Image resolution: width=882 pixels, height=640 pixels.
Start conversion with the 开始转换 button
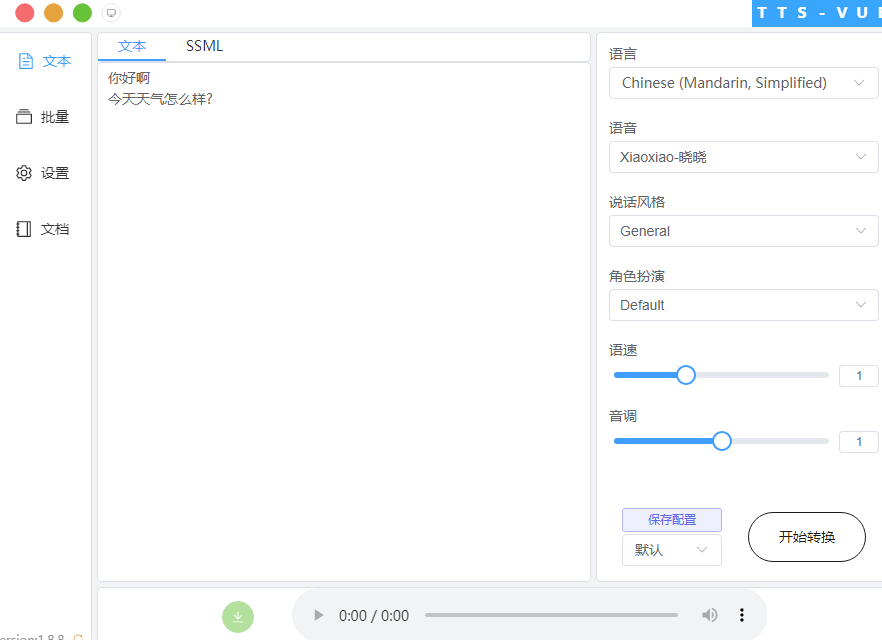pos(806,537)
